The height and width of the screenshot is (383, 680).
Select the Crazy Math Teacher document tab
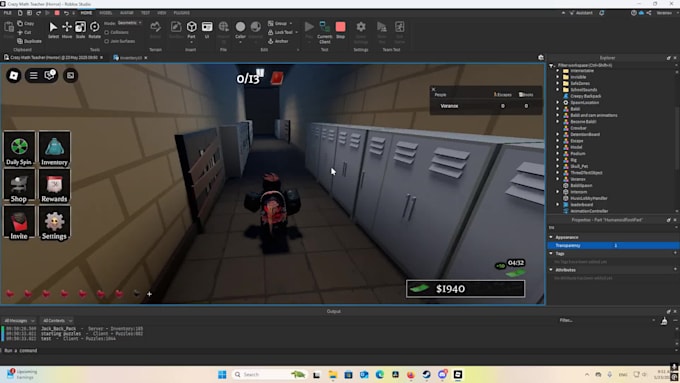pos(54,57)
